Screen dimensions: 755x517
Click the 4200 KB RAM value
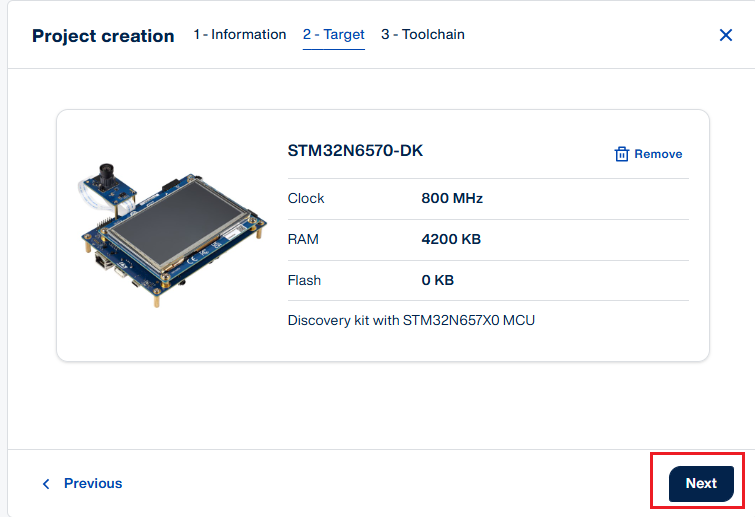(x=451, y=239)
